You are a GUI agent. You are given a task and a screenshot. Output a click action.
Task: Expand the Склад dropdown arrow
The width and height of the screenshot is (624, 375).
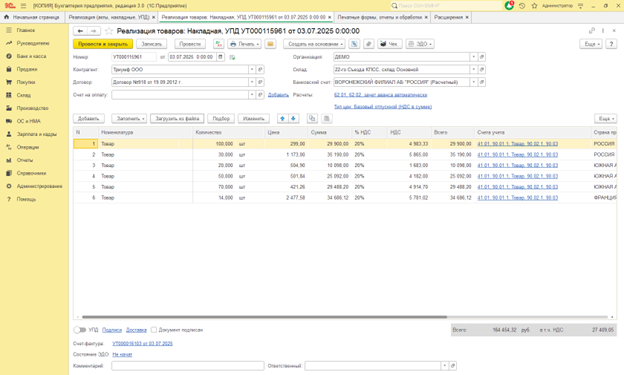tap(474, 70)
